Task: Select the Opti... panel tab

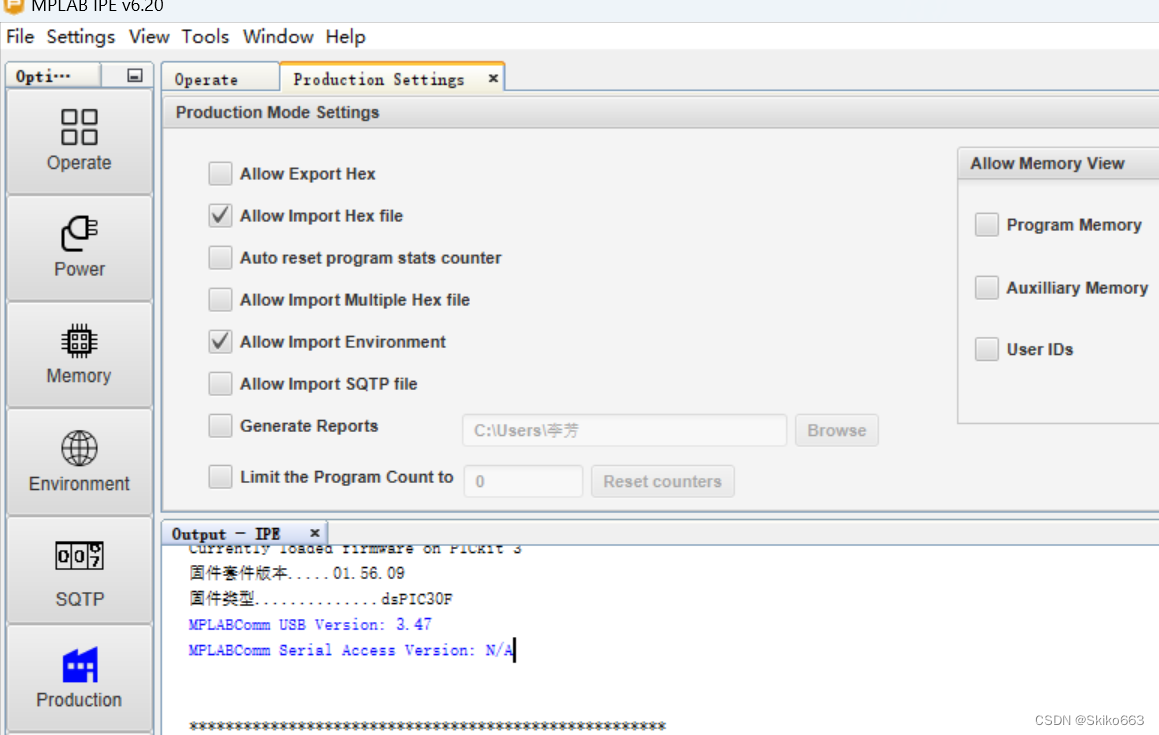Action: click(x=53, y=75)
